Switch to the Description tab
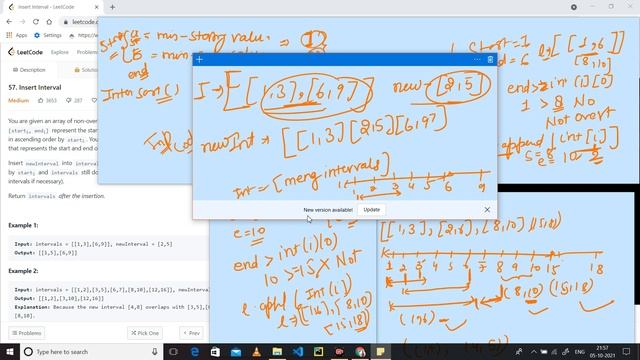 pyautogui.click(x=29, y=70)
